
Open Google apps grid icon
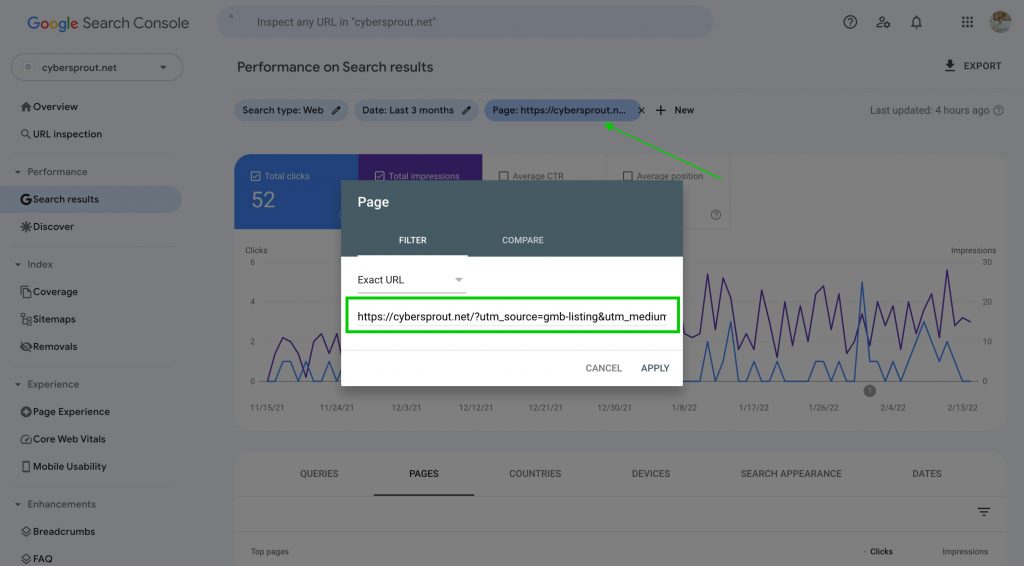(967, 22)
